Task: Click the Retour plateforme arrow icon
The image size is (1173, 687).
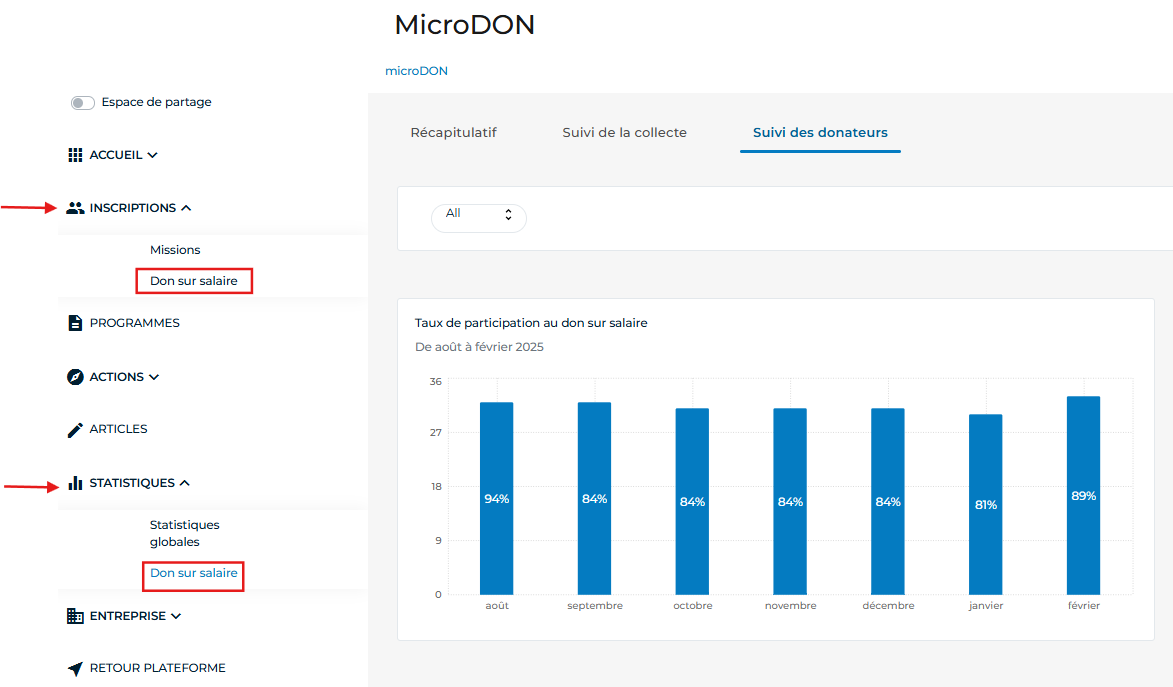Action: pyautogui.click(x=75, y=668)
